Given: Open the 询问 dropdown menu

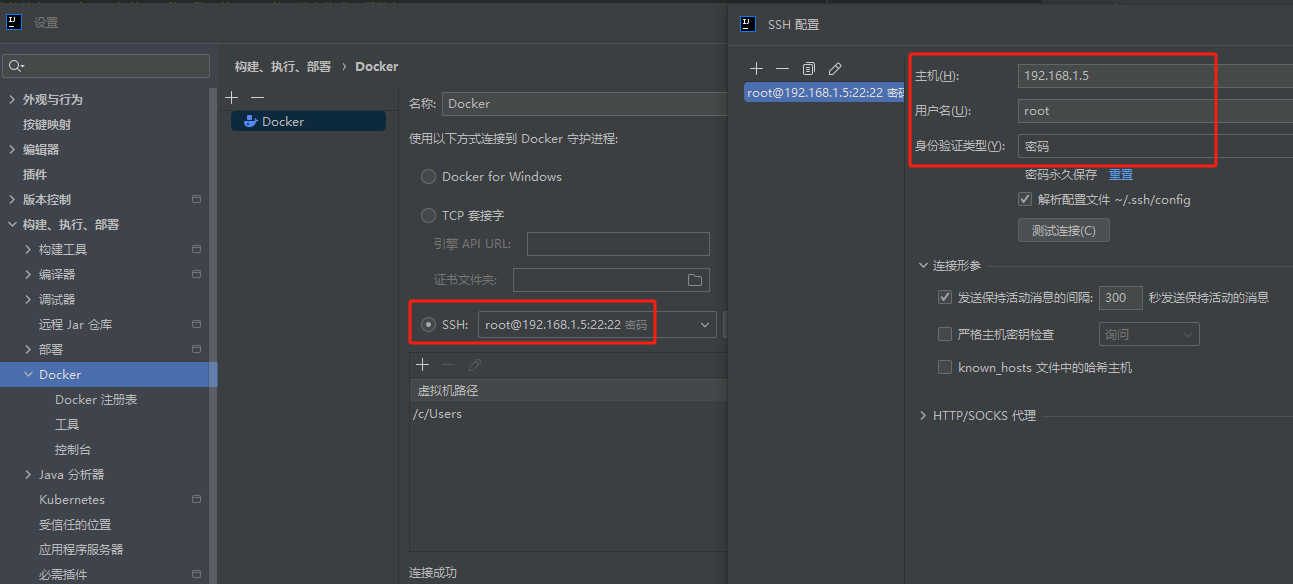Looking at the screenshot, I should [1148, 334].
